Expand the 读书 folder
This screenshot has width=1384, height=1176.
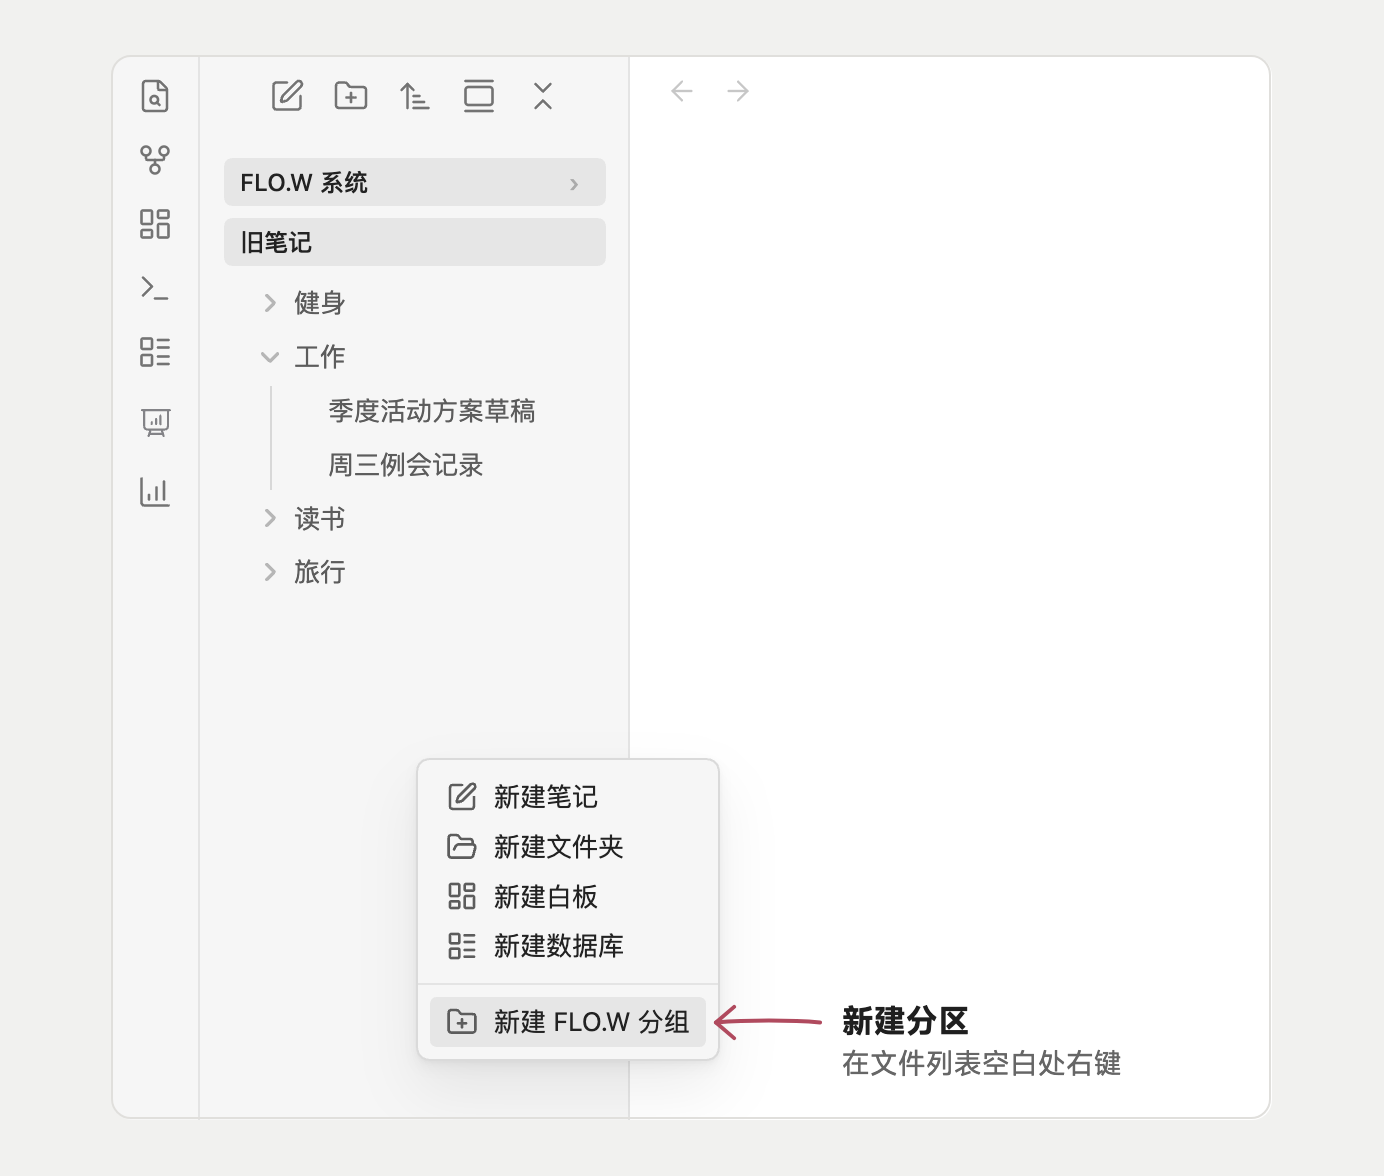point(270,518)
